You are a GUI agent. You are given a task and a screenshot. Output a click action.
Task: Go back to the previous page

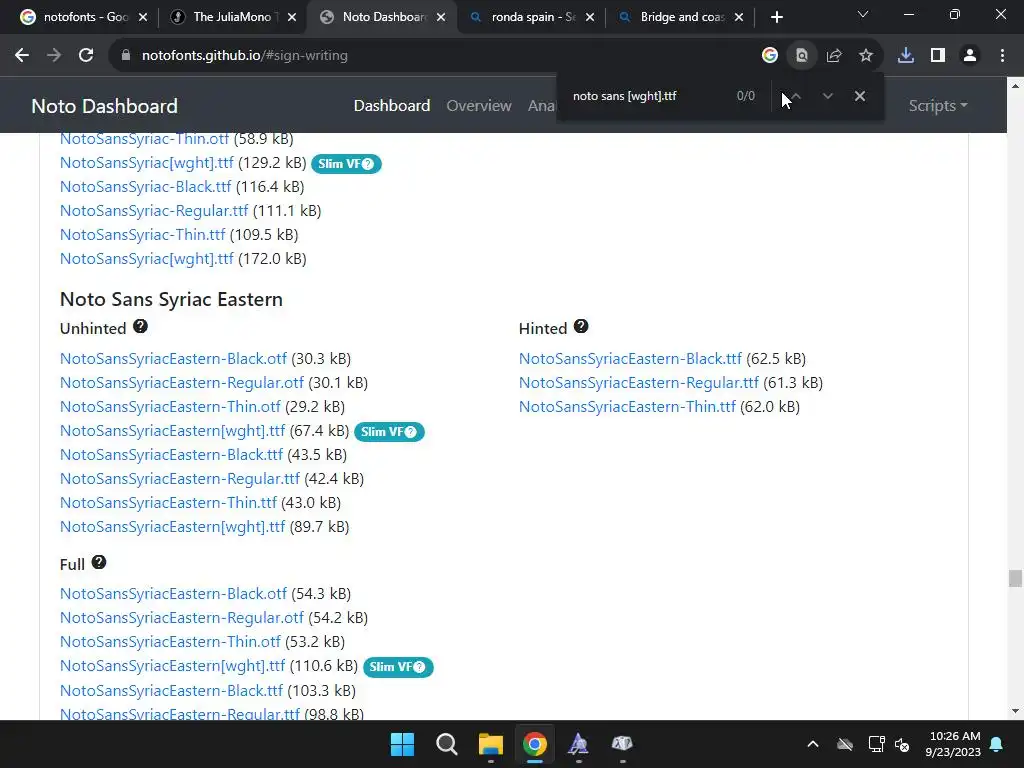pyautogui.click(x=22, y=56)
